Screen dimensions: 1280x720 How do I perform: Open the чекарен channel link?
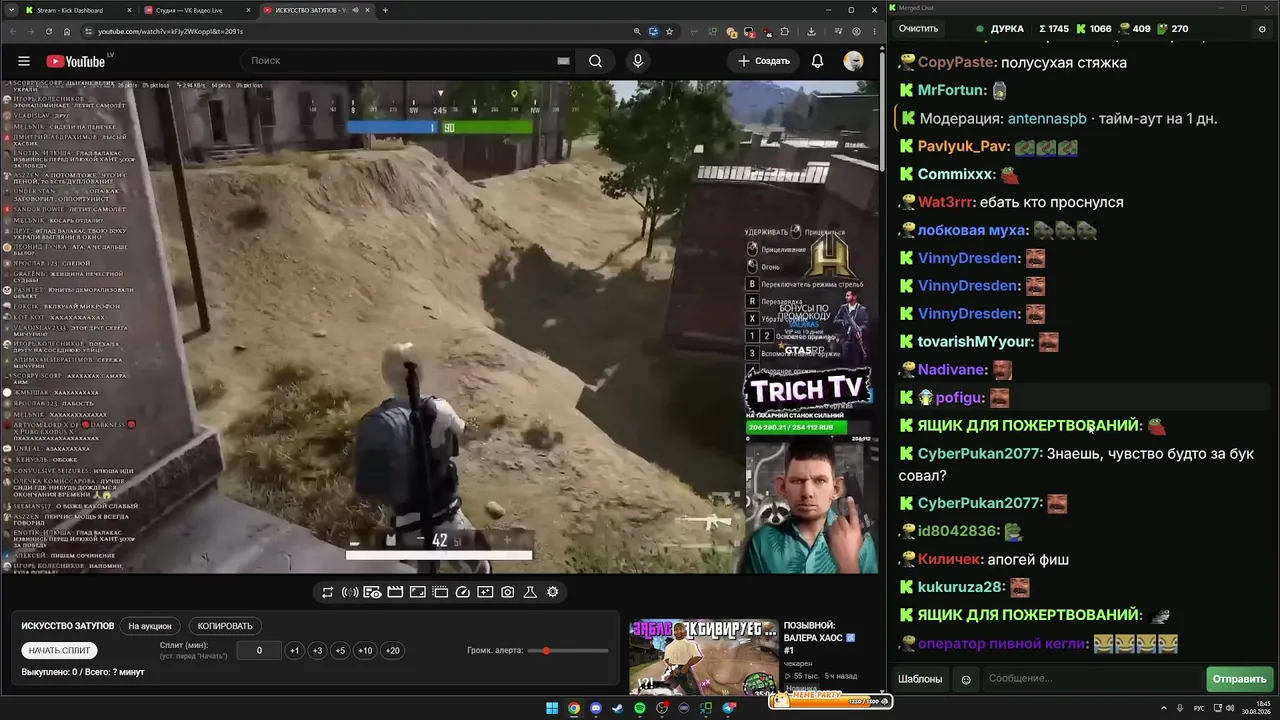pyautogui.click(x=798, y=663)
